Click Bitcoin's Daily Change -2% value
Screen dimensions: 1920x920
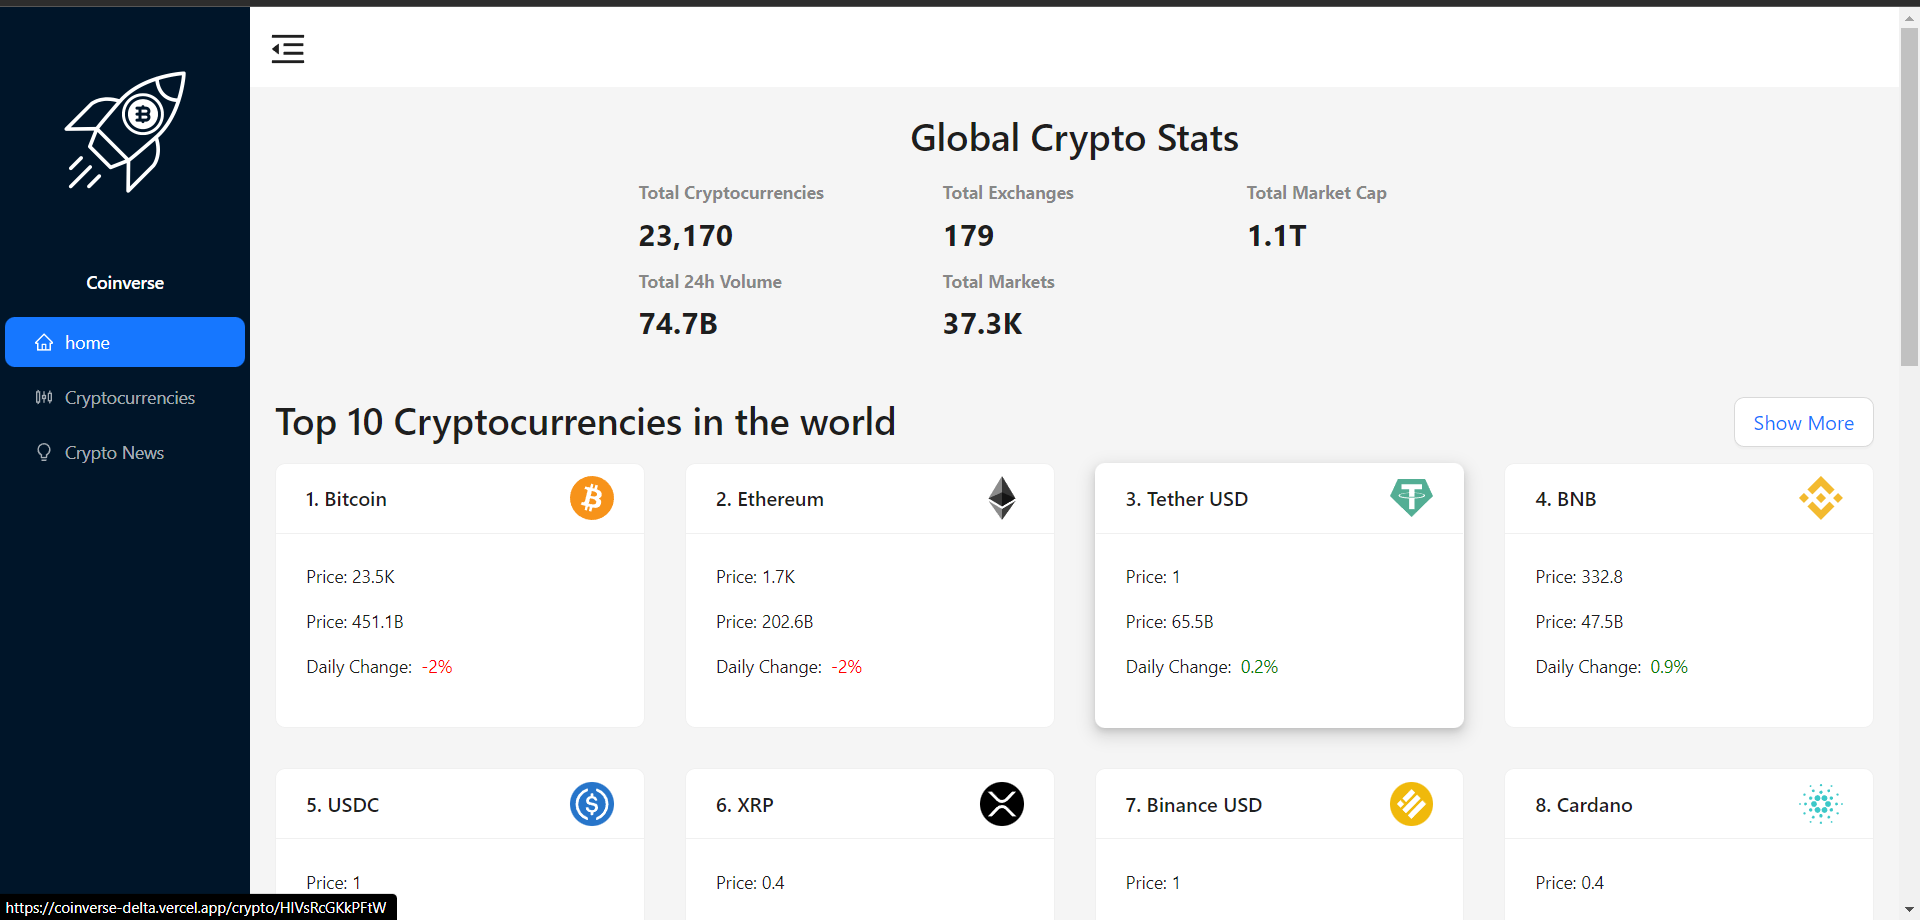[437, 667]
